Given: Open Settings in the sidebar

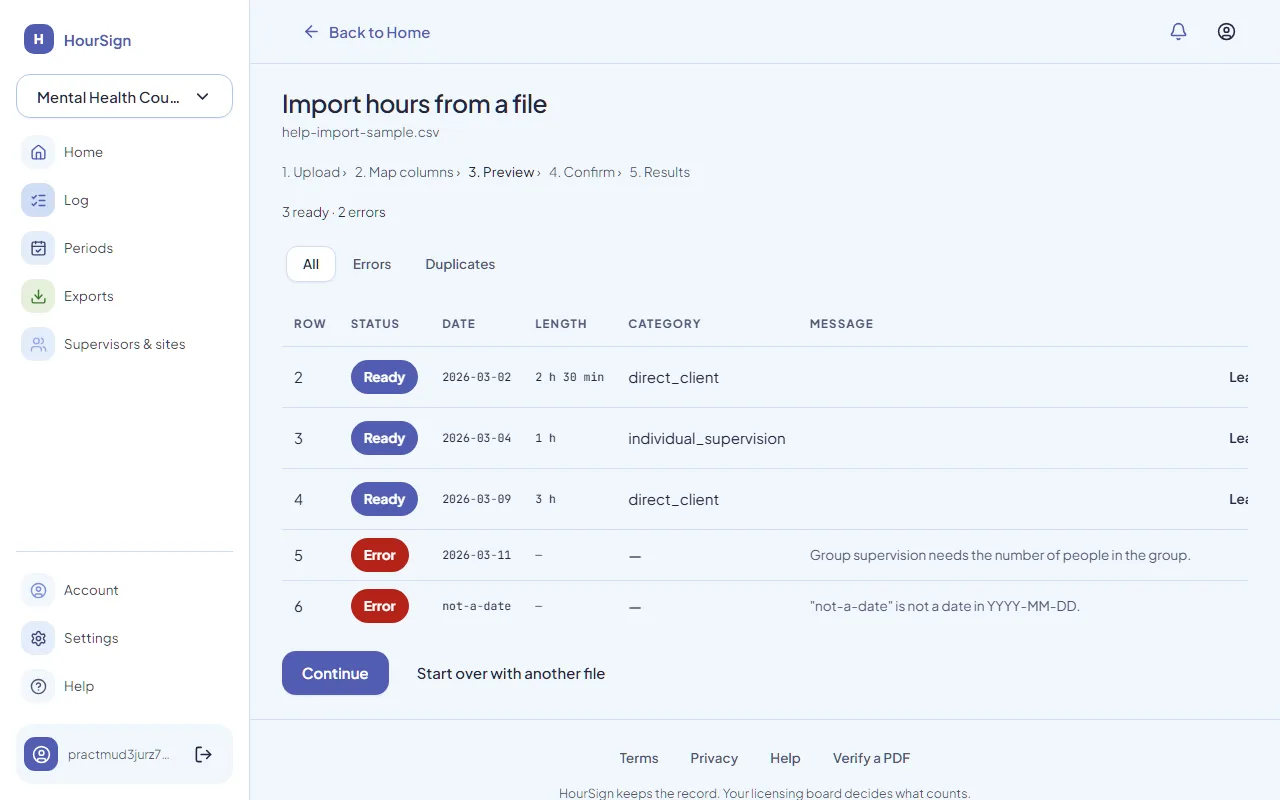Looking at the screenshot, I should point(91,638).
